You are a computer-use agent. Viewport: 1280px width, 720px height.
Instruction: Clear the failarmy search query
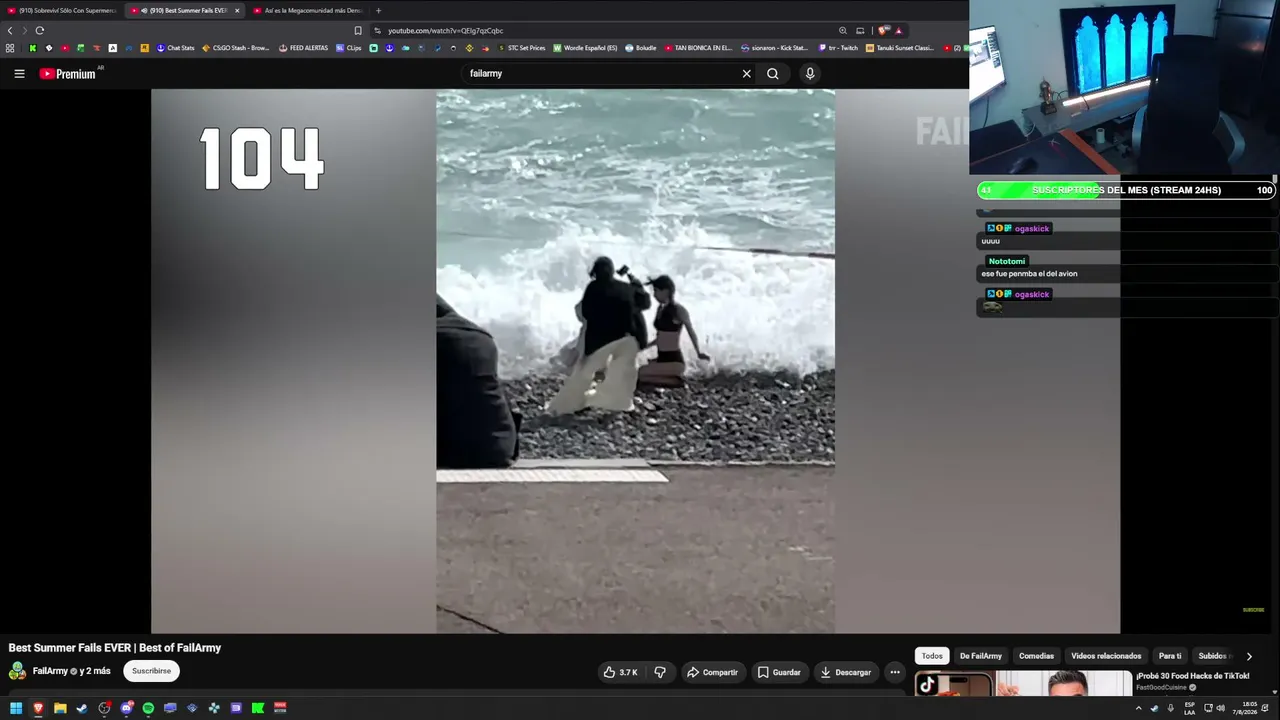pos(746,73)
